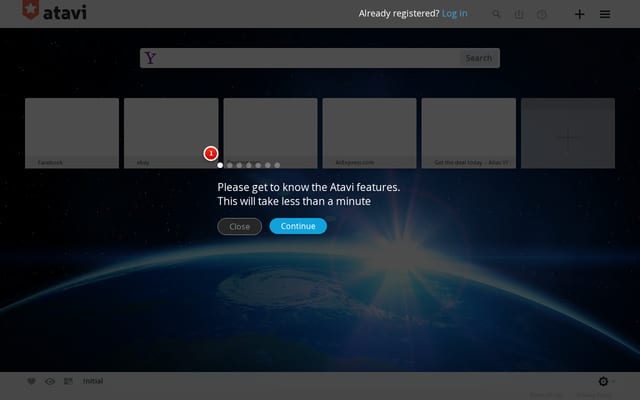
Task: Click the Yahoo Y search engine icon
Action: click(x=150, y=58)
